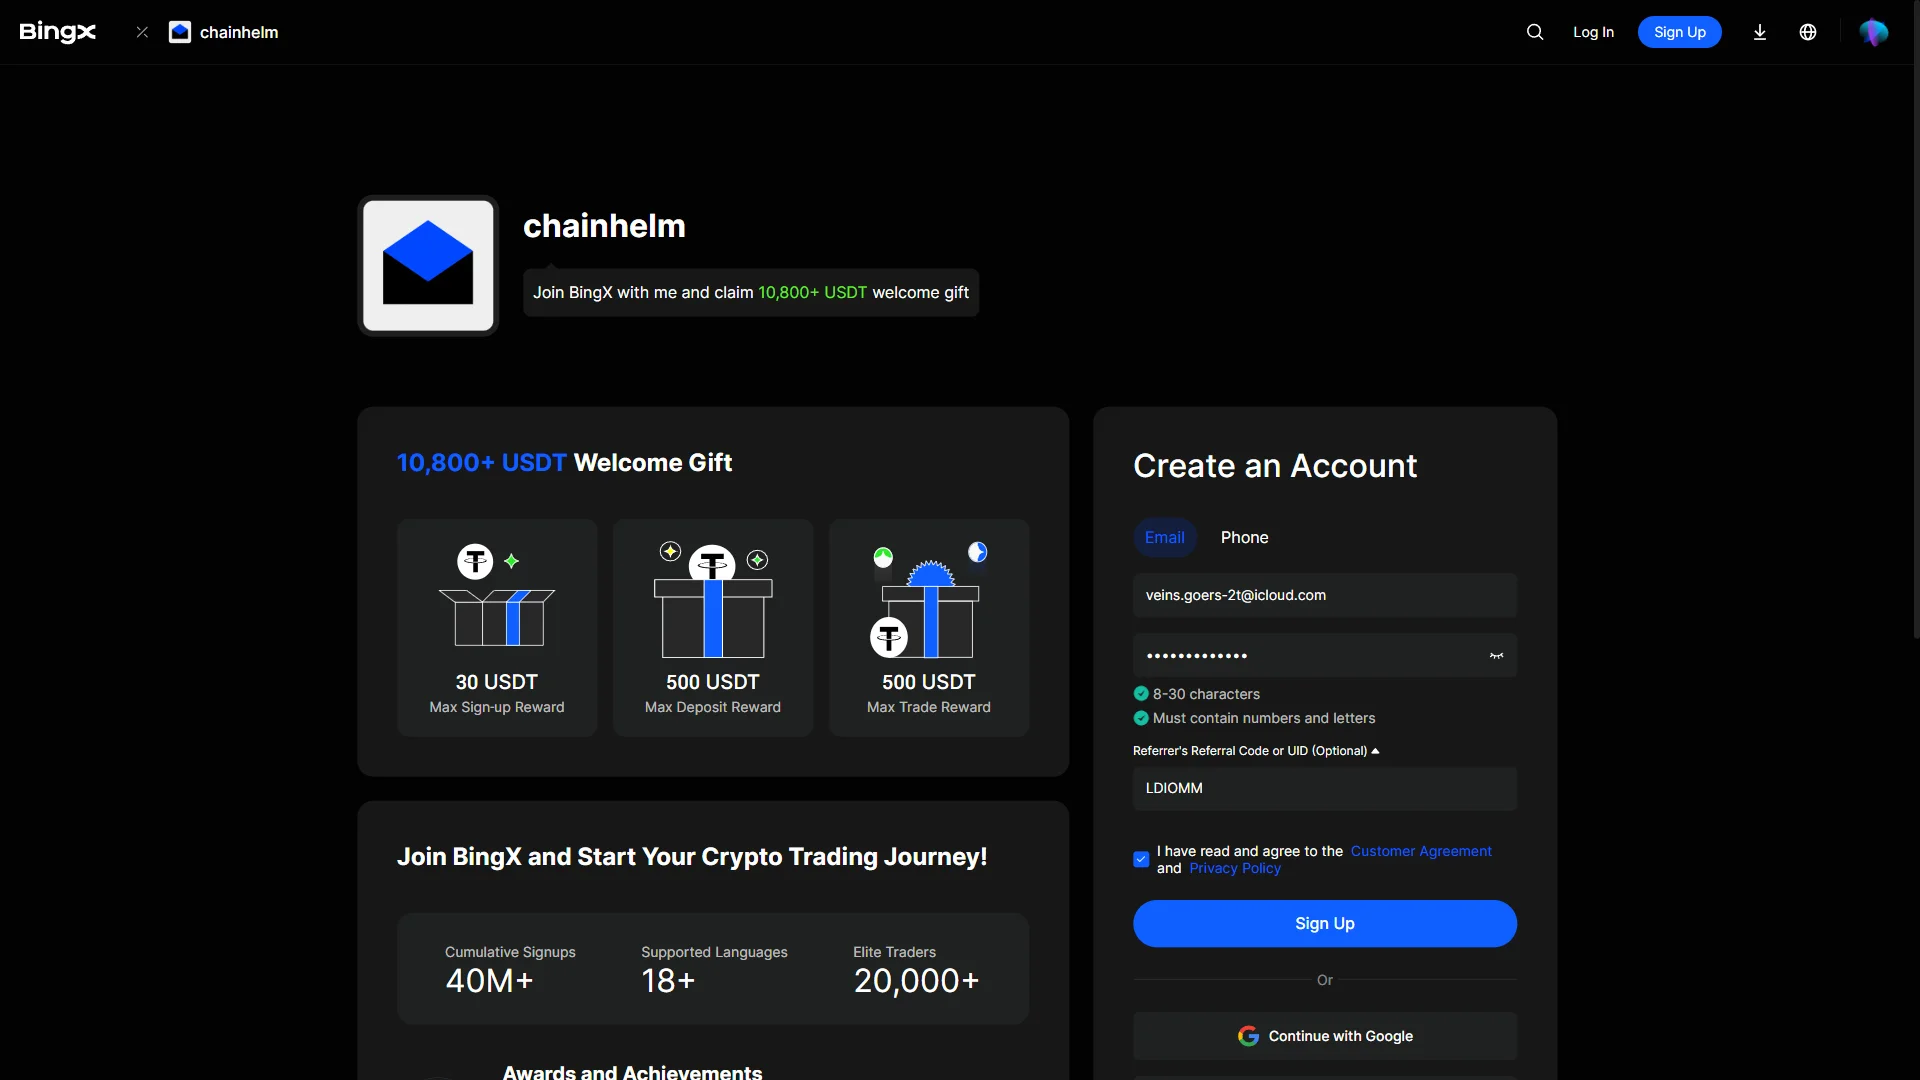Image resolution: width=1920 pixels, height=1080 pixels.
Task: Switch to the Phone tab
Action: click(x=1244, y=537)
